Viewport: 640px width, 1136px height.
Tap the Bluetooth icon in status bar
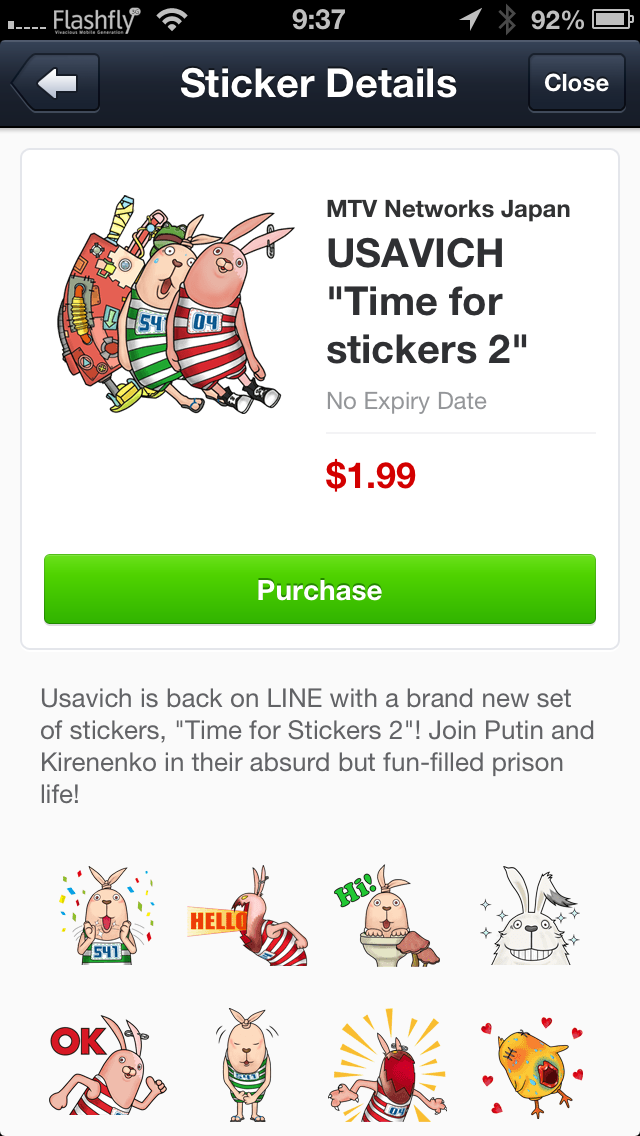pos(507,20)
